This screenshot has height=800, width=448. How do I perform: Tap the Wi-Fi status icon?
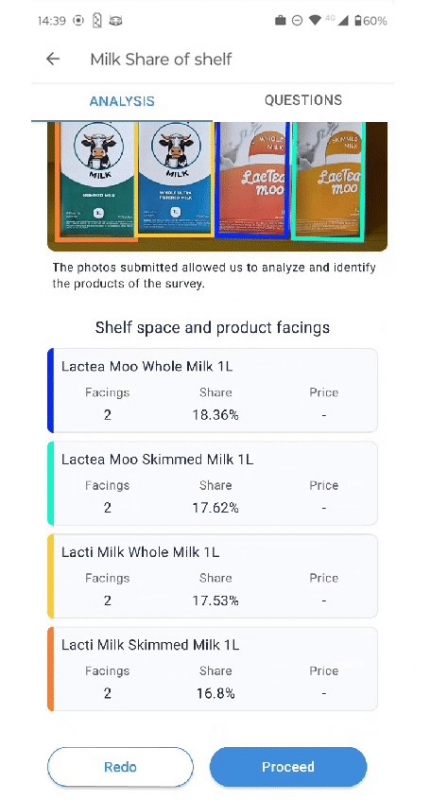coord(315,21)
